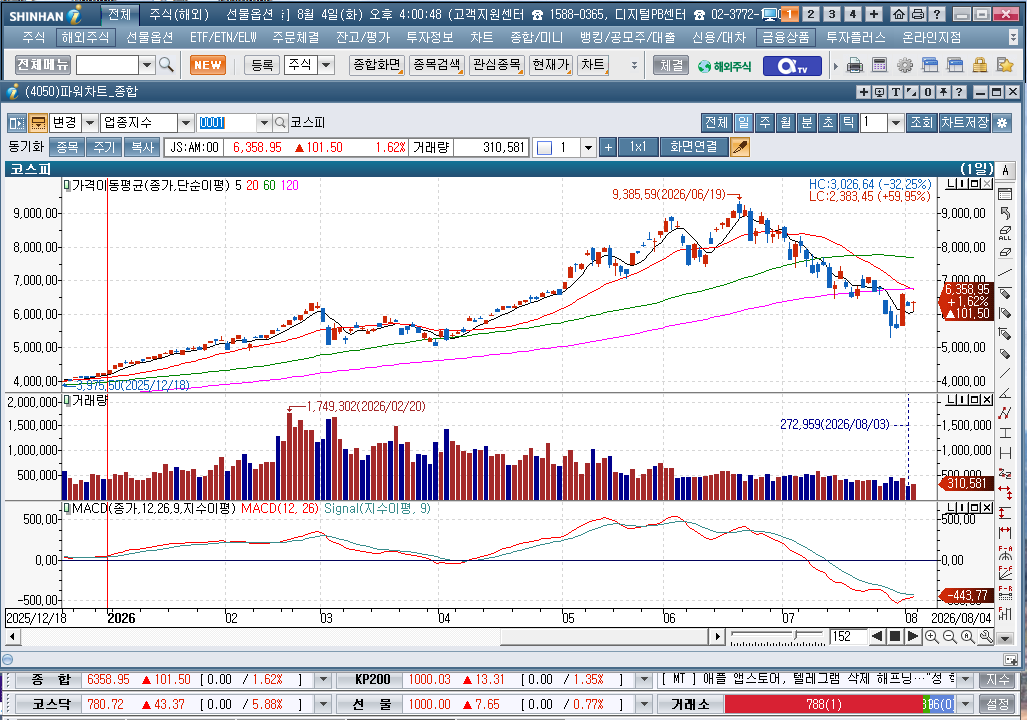Click the chart stop square button
This screenshot has width=1027, height=720.
895,636
